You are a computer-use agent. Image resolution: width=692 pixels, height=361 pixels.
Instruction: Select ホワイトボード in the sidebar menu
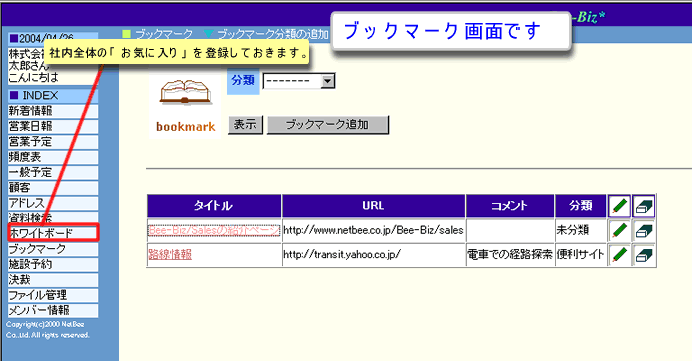[53, 233]
